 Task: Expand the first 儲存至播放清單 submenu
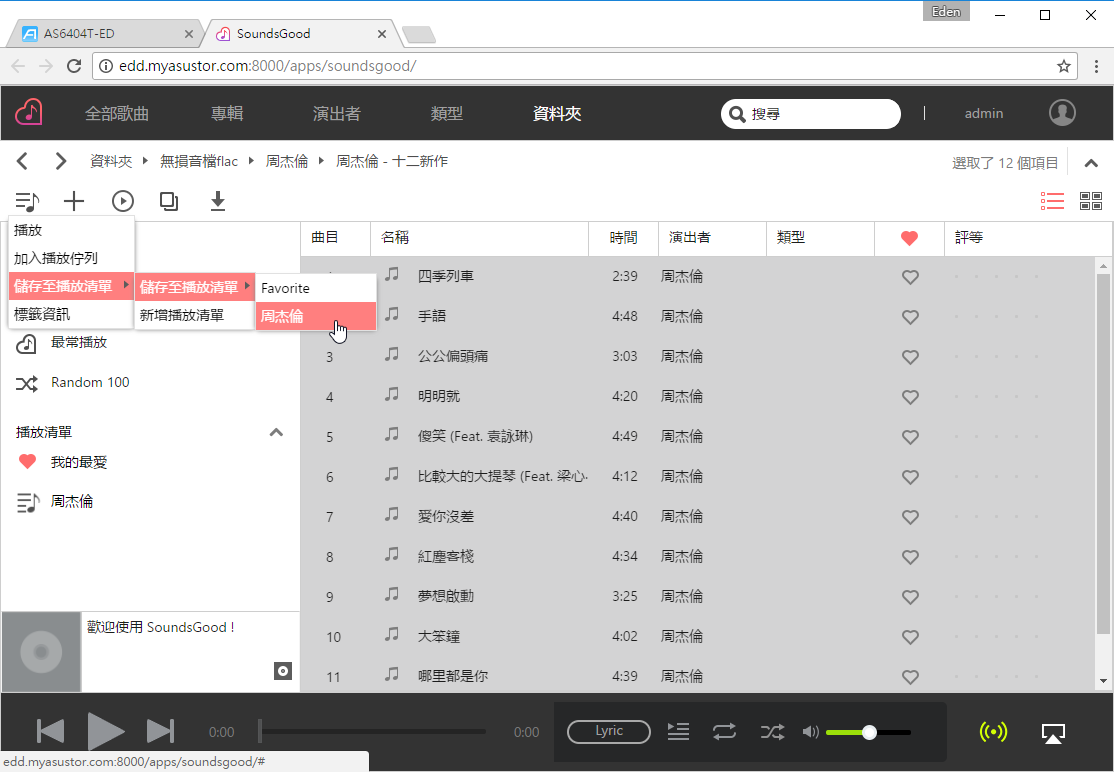tap(71, 286)
